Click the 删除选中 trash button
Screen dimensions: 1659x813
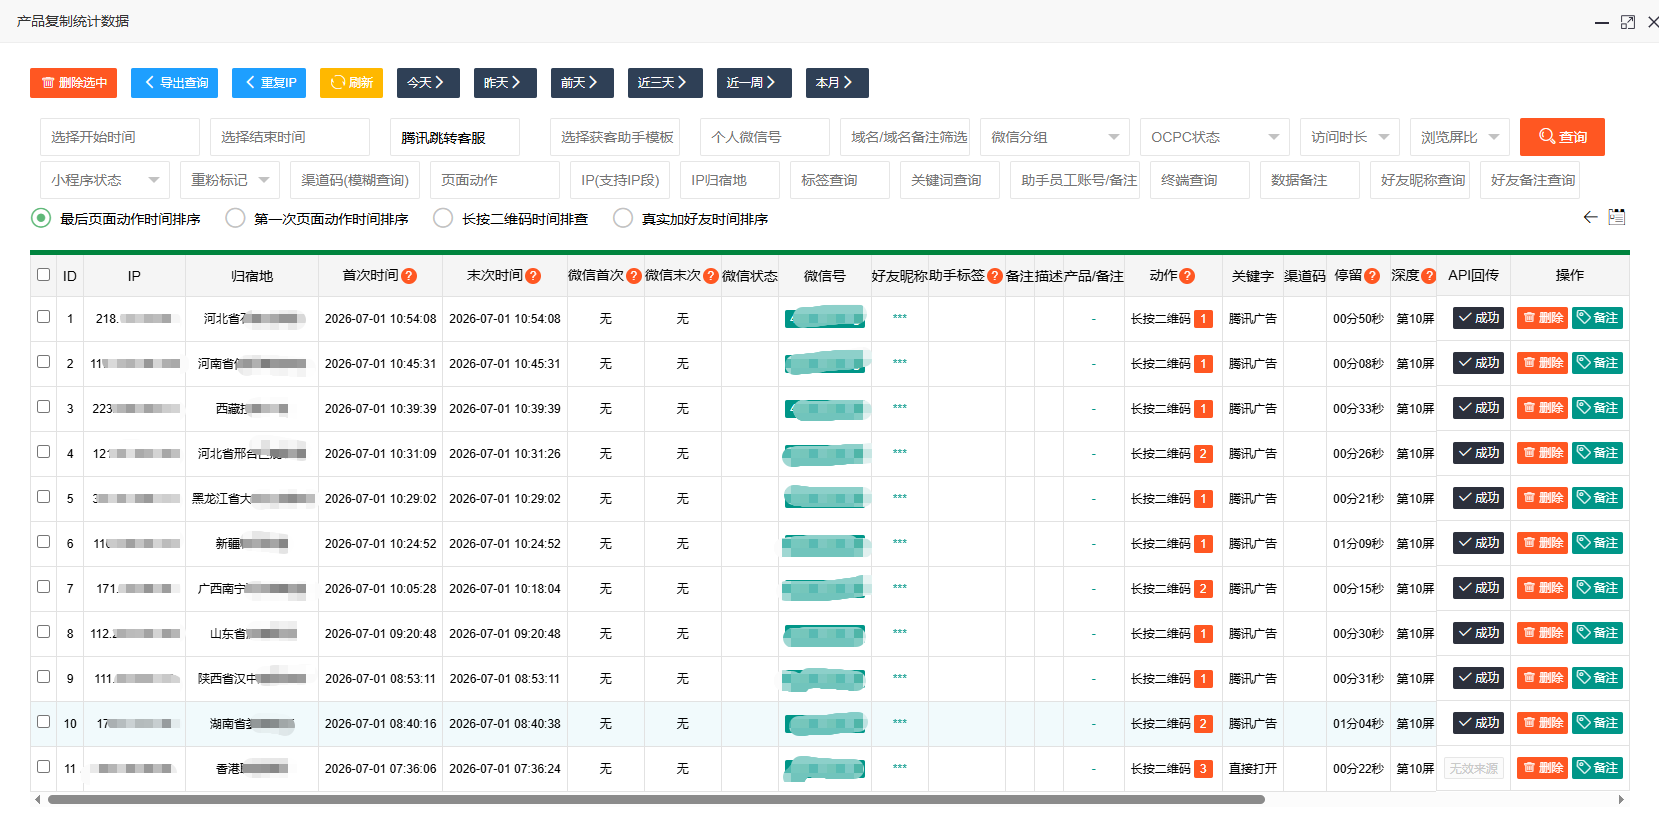coord(74,83)
